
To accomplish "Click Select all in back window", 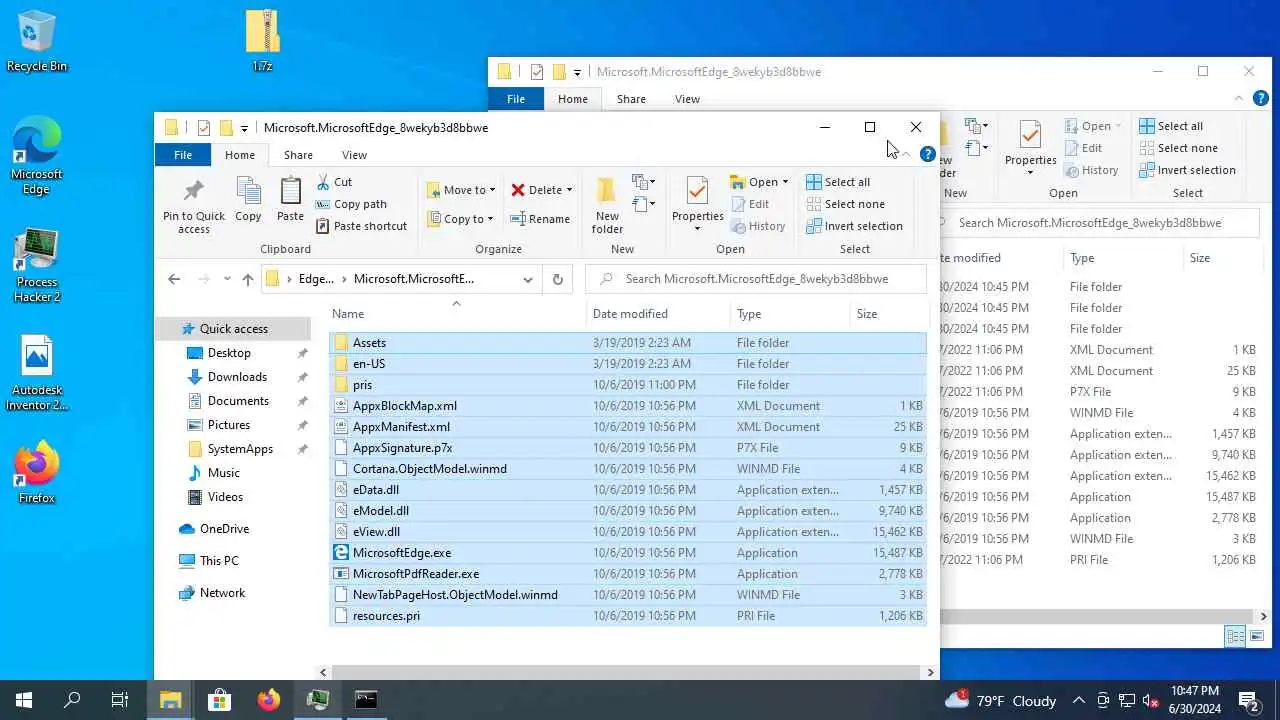I will [1171, 126].
